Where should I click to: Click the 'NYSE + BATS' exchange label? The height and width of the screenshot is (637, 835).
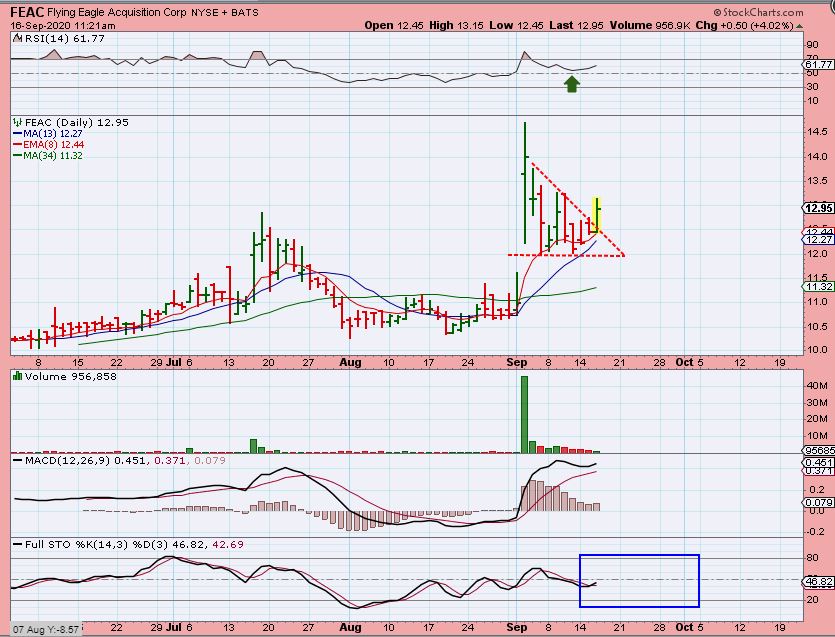[x=225, y=13]
